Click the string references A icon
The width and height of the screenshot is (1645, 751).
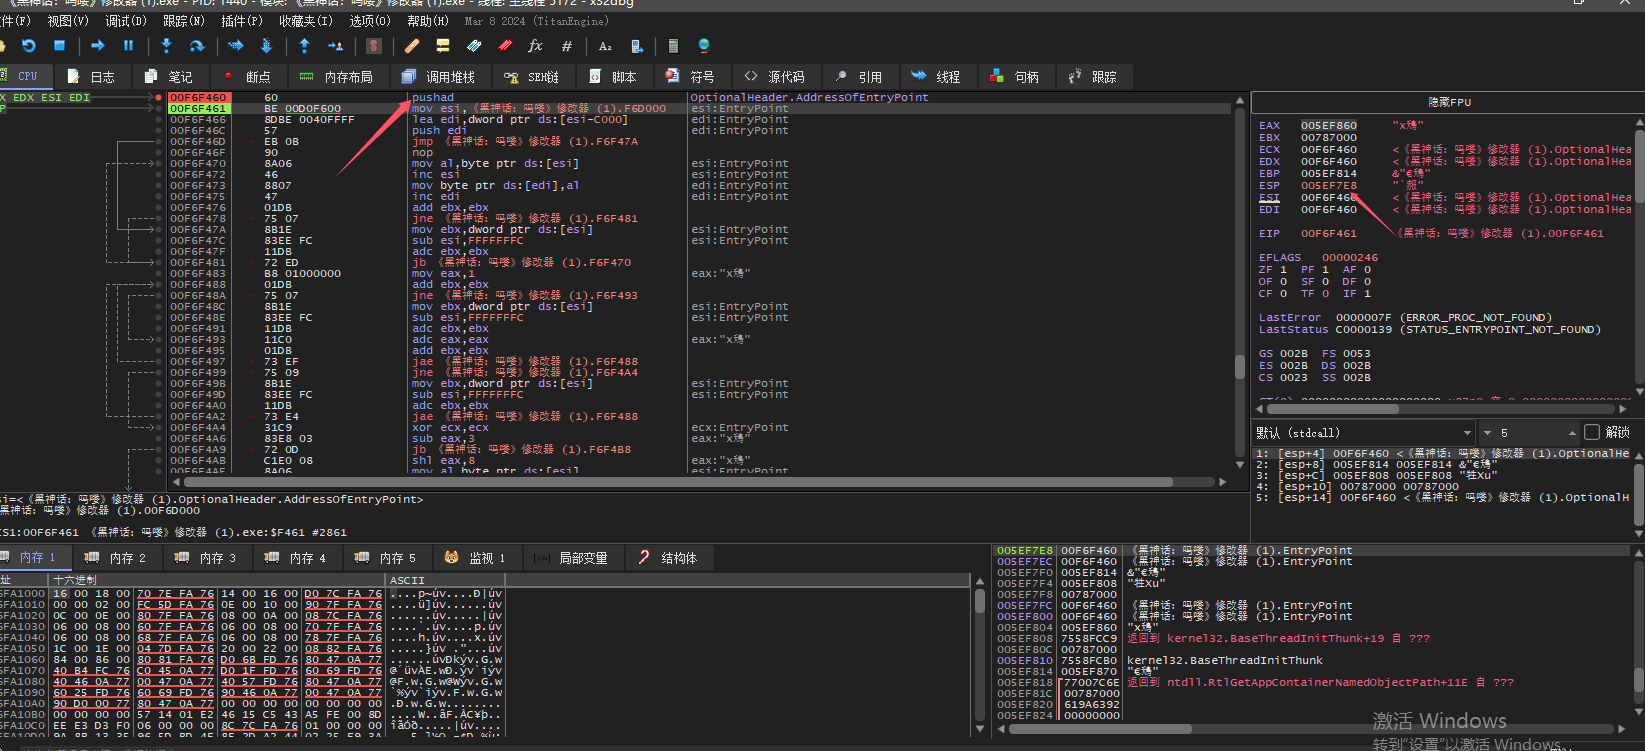(605, 46)
